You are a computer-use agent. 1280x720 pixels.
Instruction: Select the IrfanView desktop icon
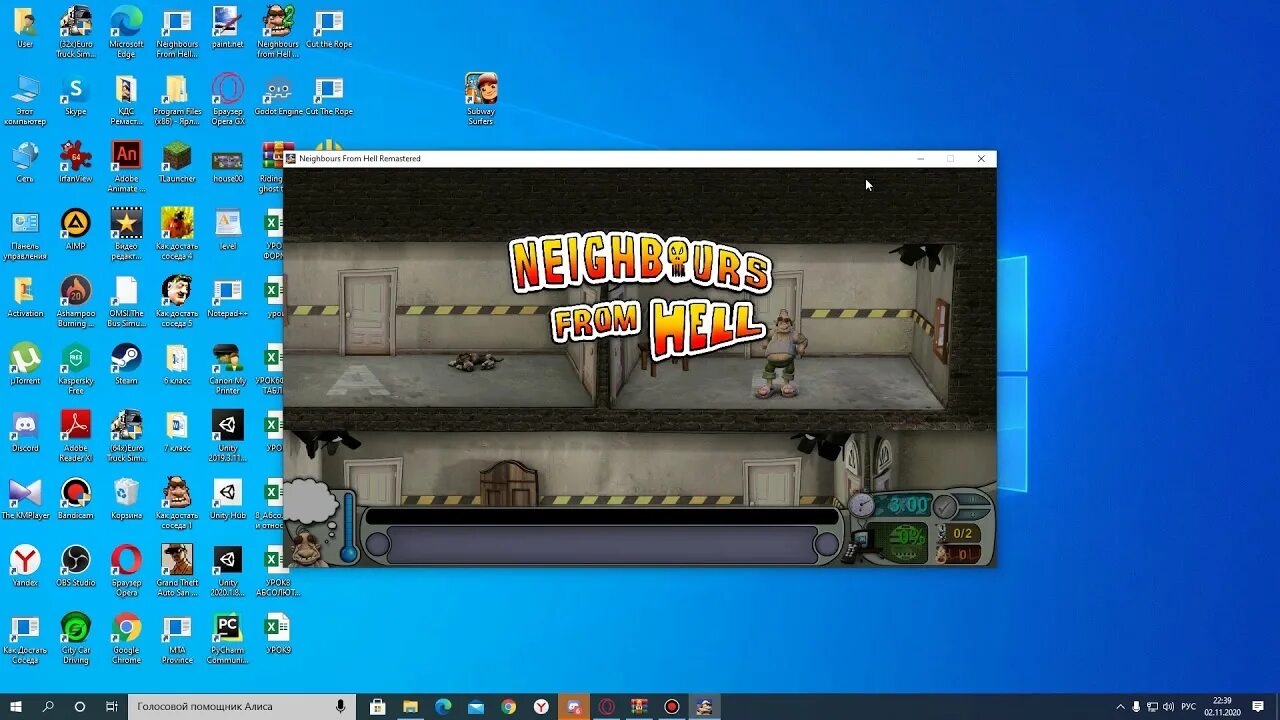point(75,163)
